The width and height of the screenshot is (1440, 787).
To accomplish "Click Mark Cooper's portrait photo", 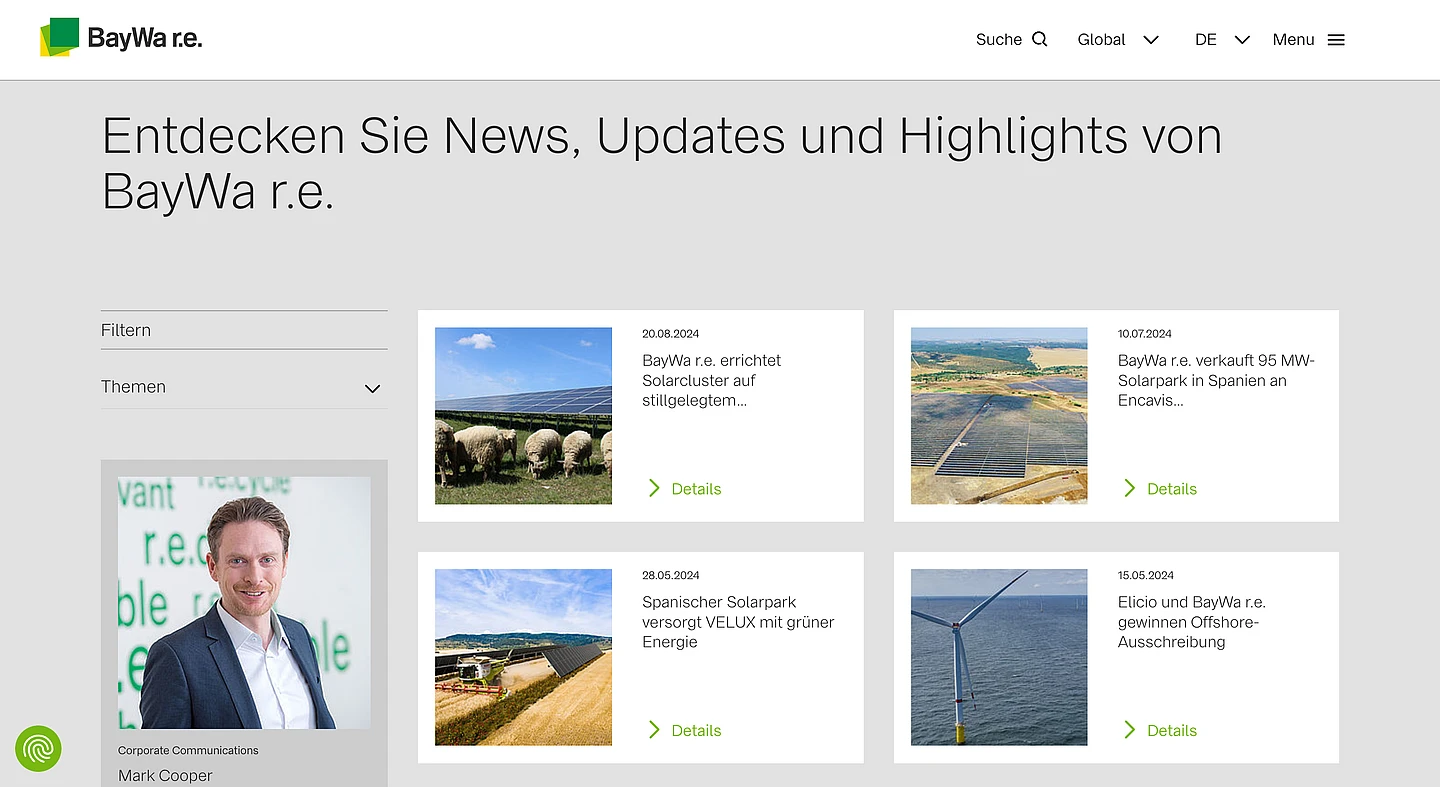I will click(x=244, y=602).
